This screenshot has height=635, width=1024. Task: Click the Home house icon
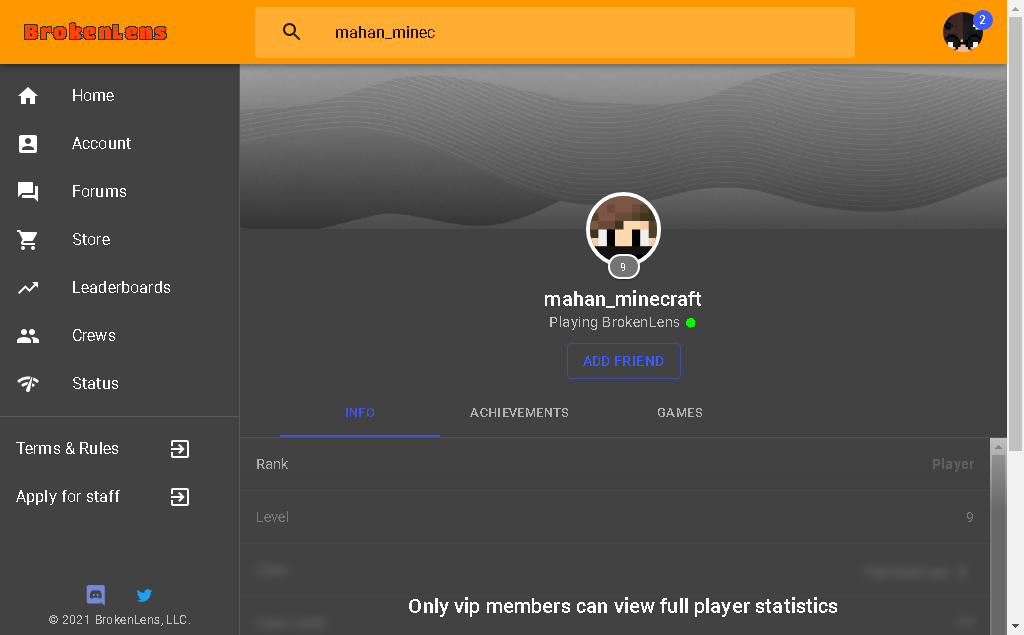point(27,96)
